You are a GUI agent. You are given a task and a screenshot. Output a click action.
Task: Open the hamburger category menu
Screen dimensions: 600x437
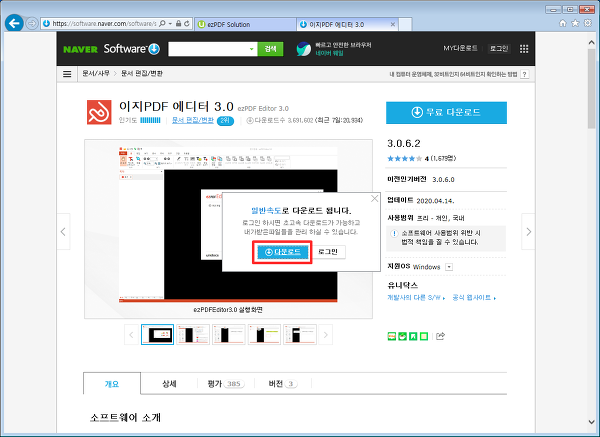pos(67,74)
